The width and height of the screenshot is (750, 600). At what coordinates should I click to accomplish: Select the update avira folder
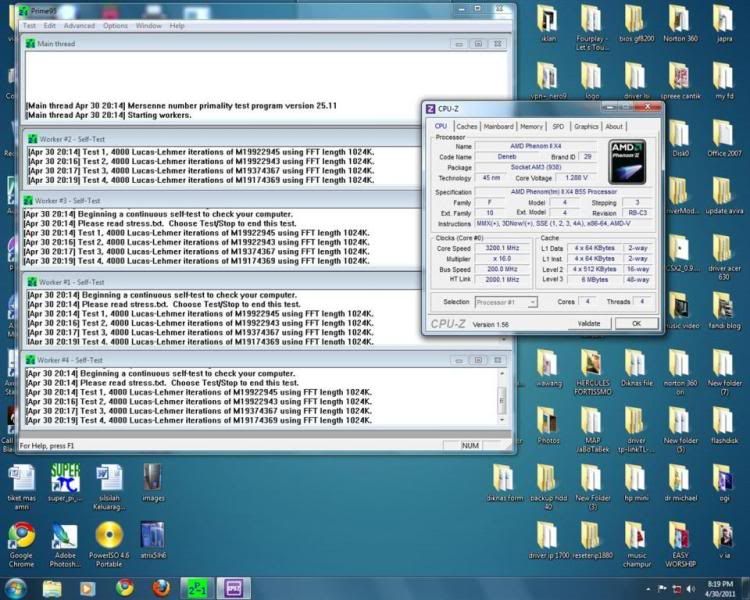coord(724,196)
